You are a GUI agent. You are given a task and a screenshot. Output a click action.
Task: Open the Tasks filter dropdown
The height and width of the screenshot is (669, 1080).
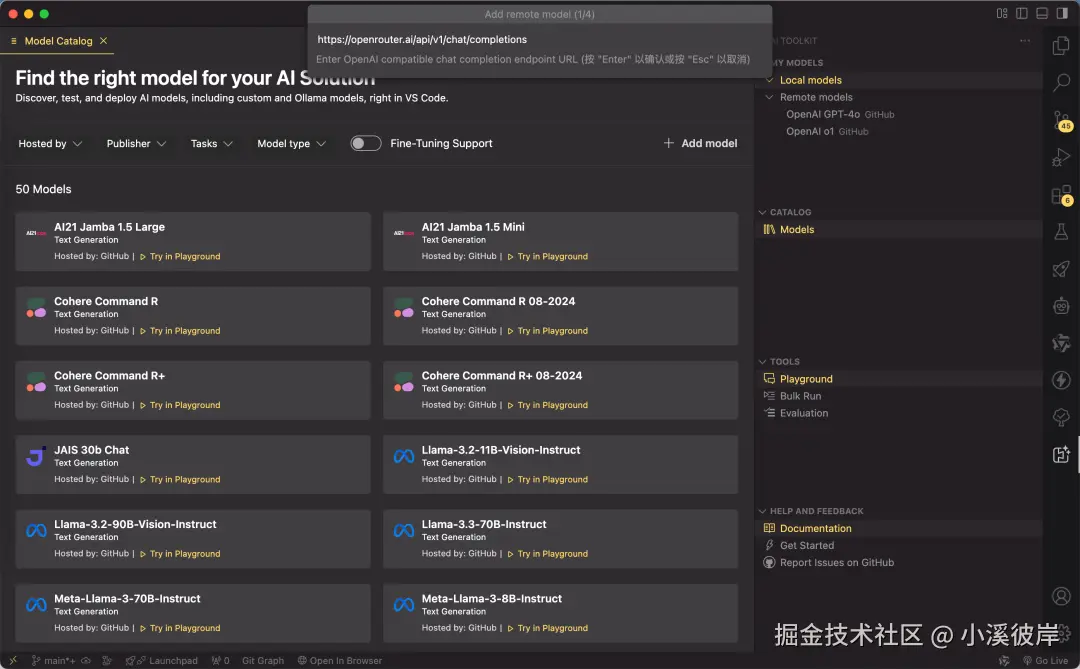click(x=211, y=143)
